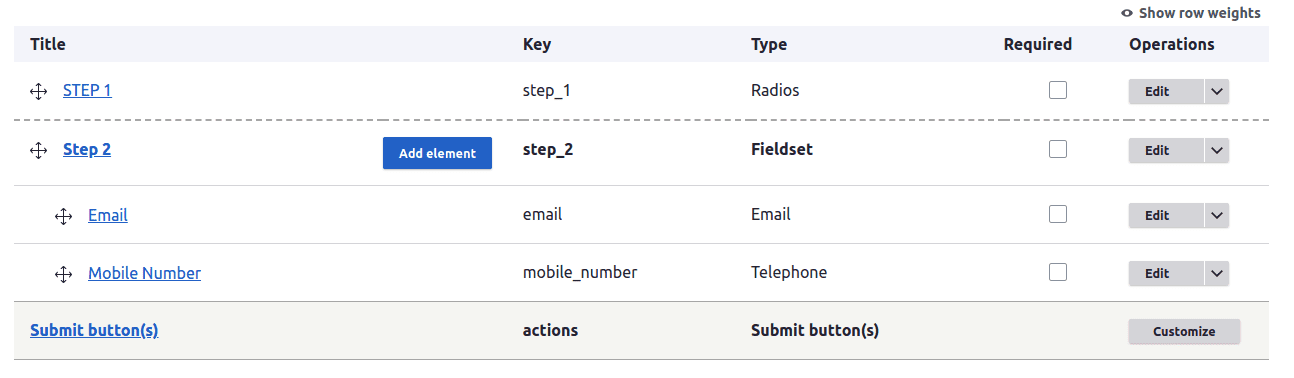Screen dimensions: 1294x378
Task: Enable Required for the Email element
Action: coord(1058,214)
